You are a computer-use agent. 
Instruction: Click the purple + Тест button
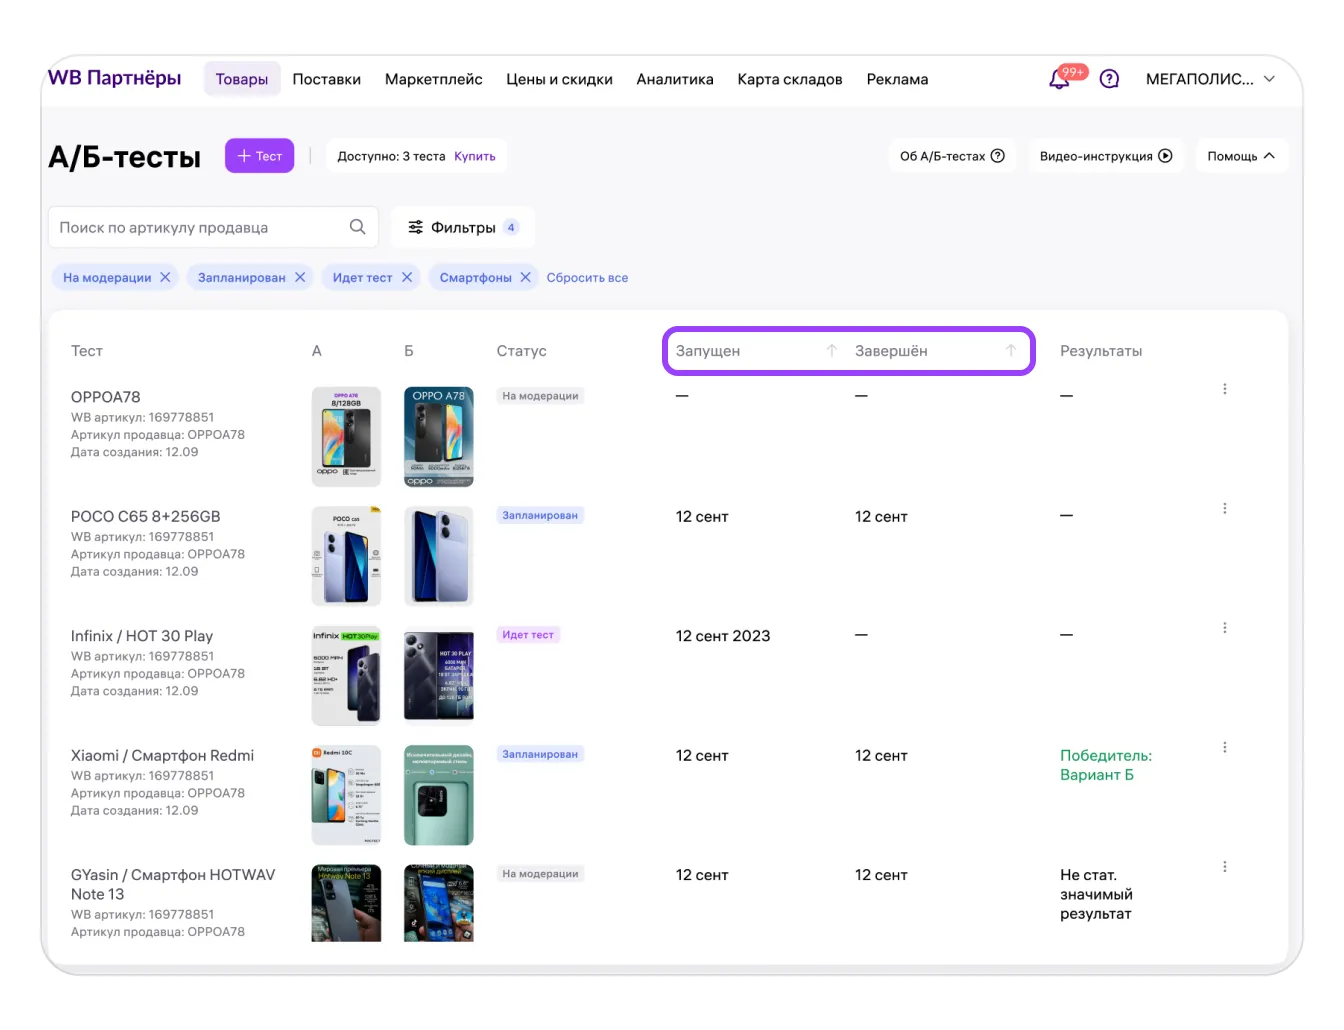click(x=259, y=156)
